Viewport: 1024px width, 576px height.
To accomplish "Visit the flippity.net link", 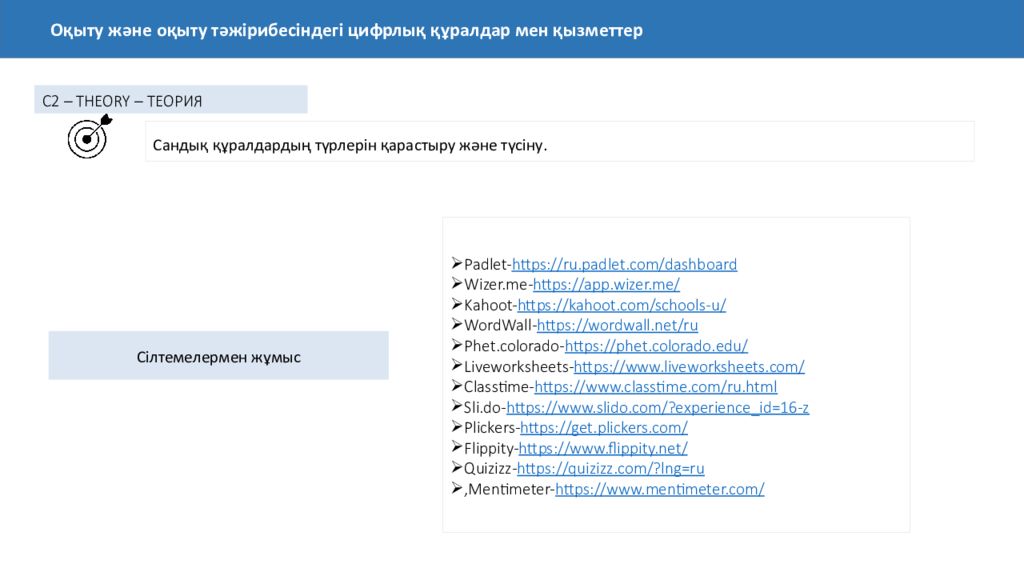I will pyautogui.click(x=603, y=449).
